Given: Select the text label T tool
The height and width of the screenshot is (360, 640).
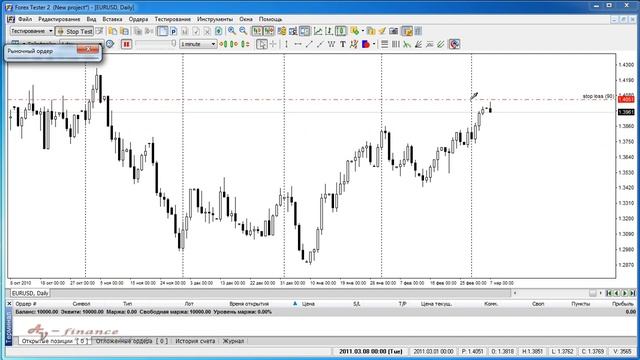Looking at the screenshot, I should 342,44.
